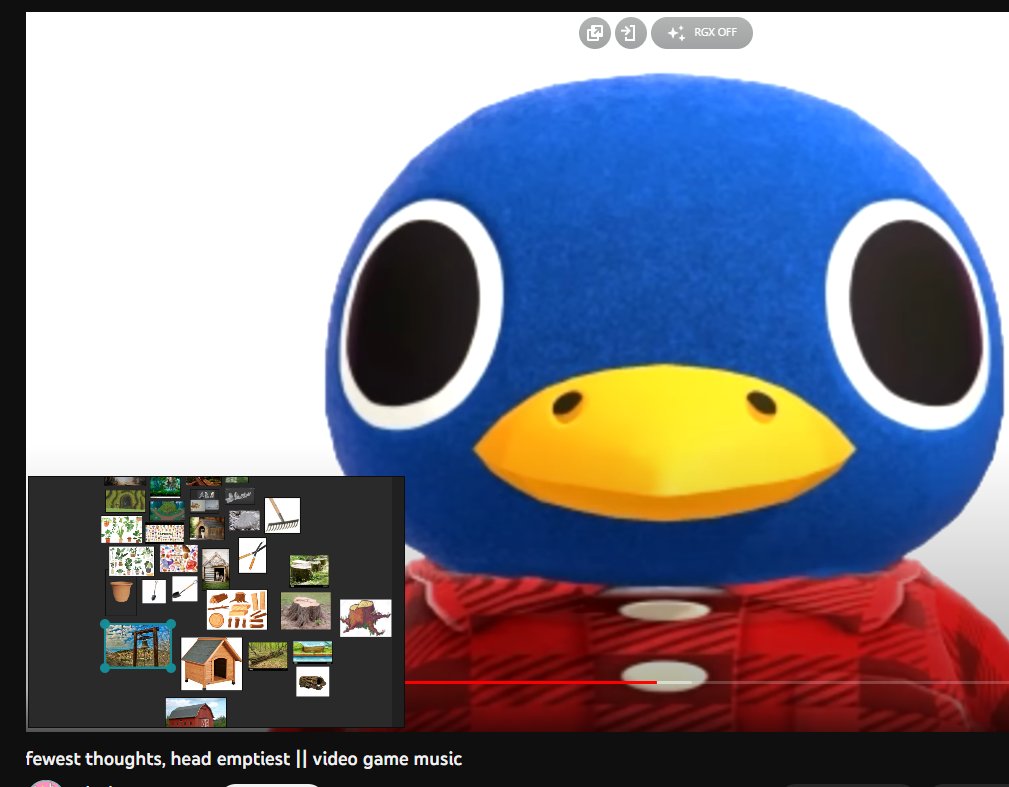Select the garden rake thumbnail in preview
Viewport: 1009px width, 787px height.
coord(282,515)
